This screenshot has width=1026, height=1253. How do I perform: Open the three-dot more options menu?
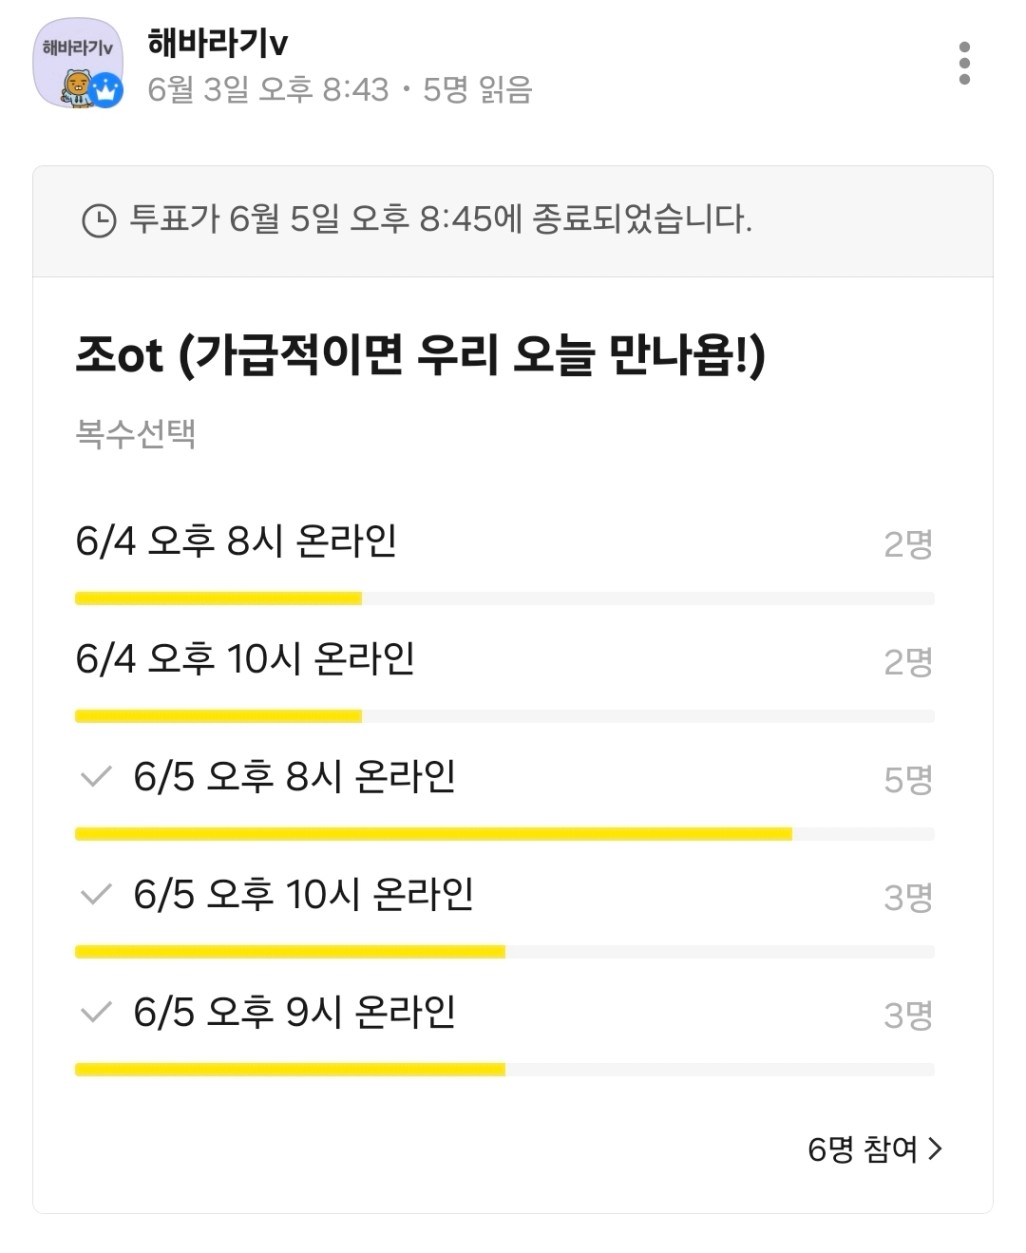click(964, 63)
